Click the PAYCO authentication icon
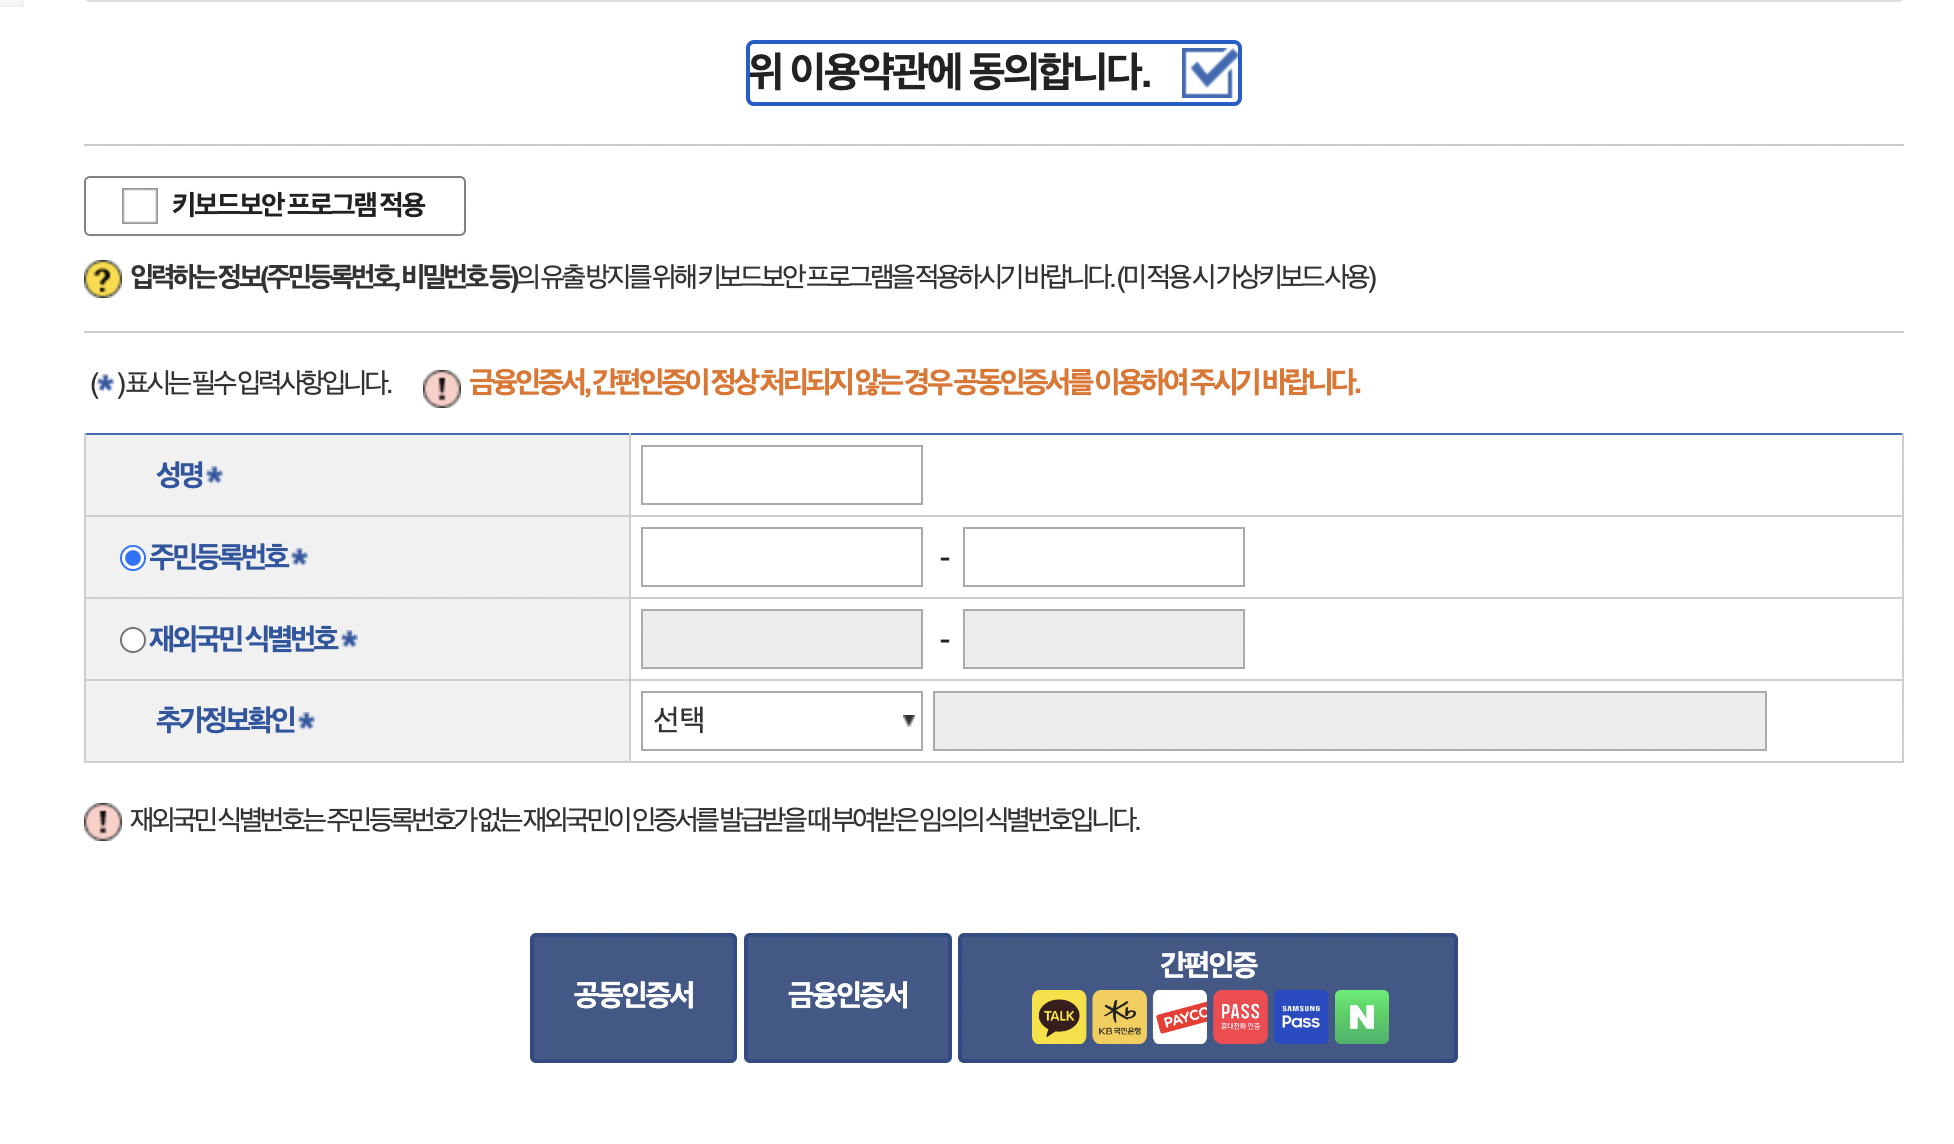Screen dimensions: 1954x1144 click(x=1180, y=1017)
